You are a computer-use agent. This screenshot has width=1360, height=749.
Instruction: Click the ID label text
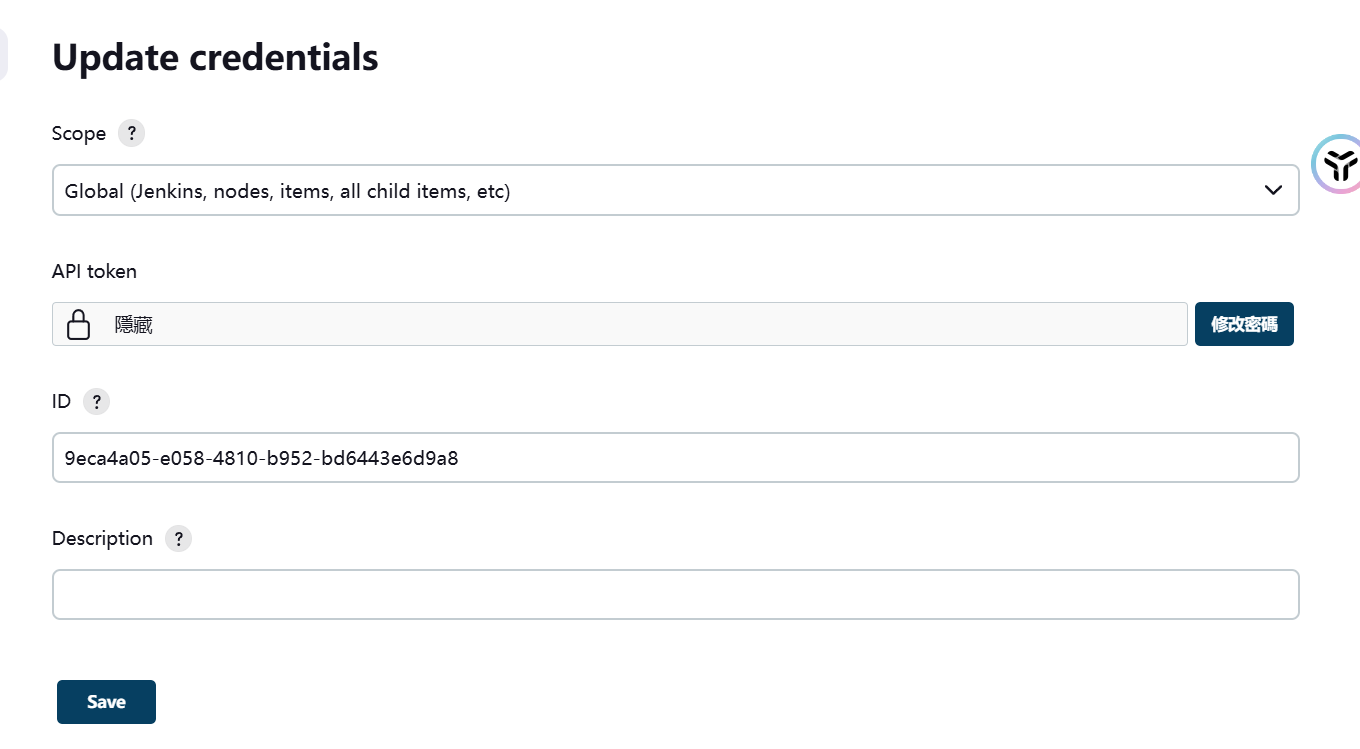click(x=61, y=402)
